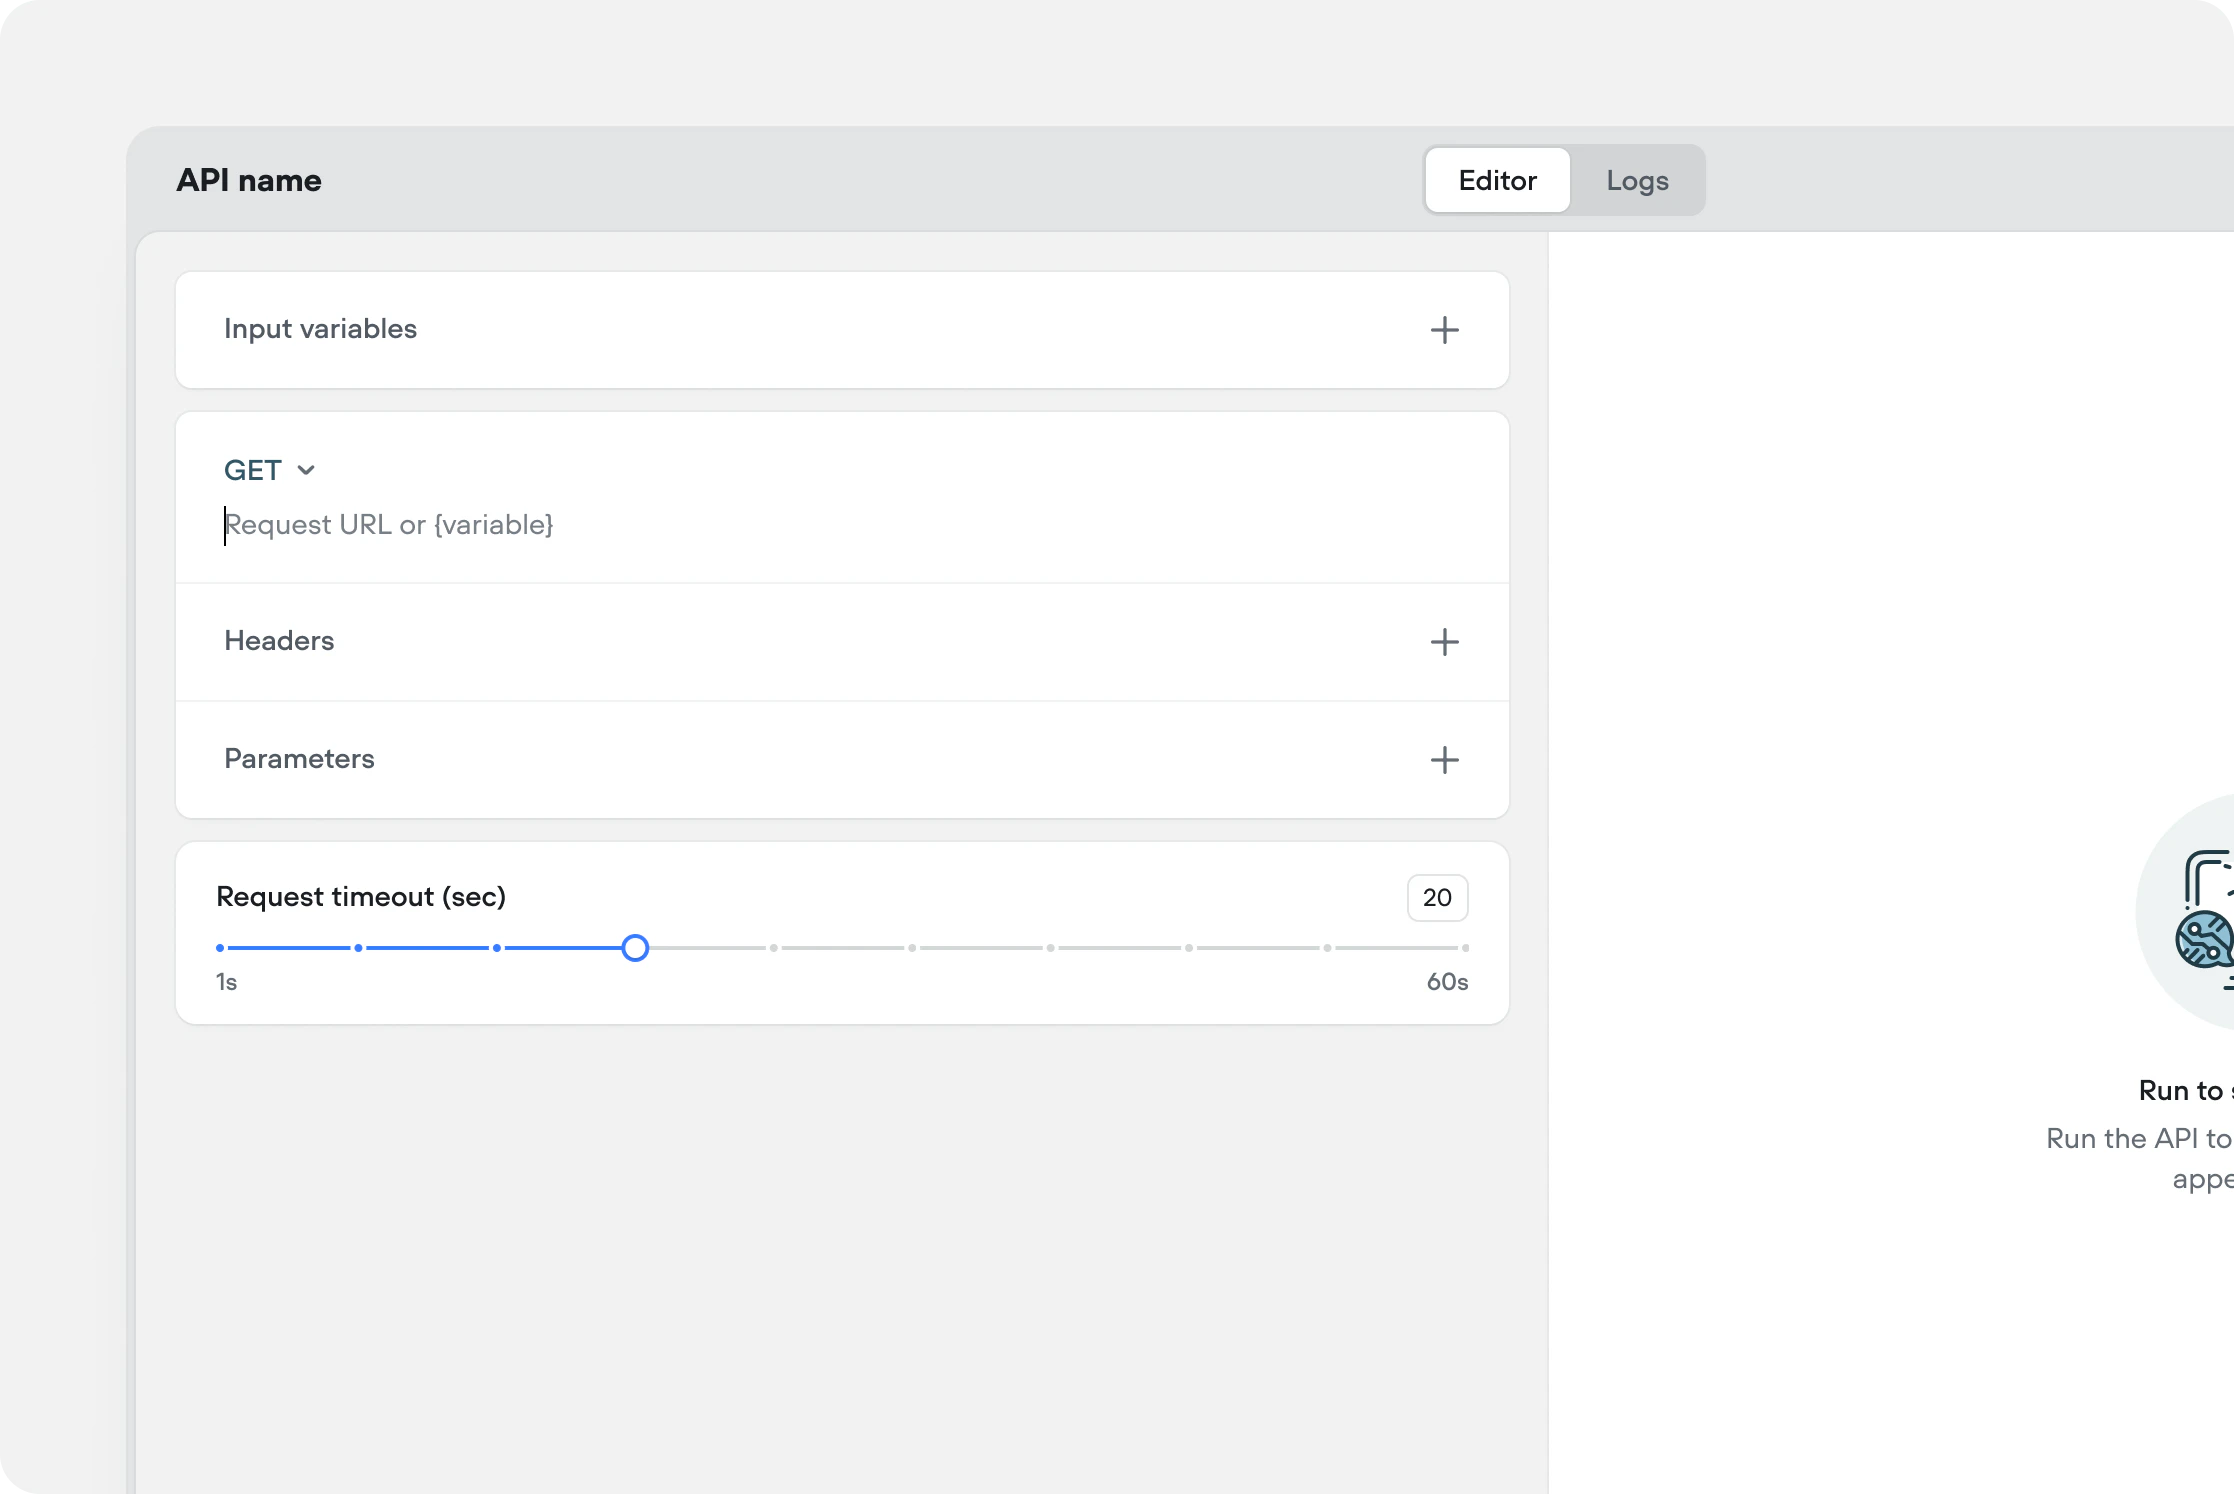This screenshot has height=1494, width=2234.
Task: Click the 'Run the API' instruction text
Action: point(2140,1139)
